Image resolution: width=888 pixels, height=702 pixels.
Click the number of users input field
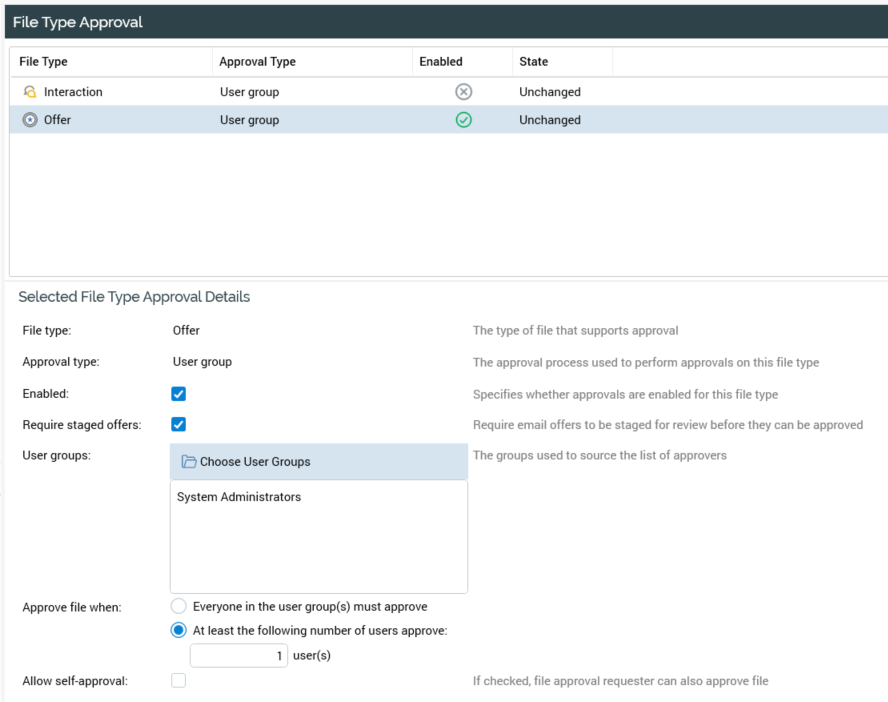click(x=238, y=656)
